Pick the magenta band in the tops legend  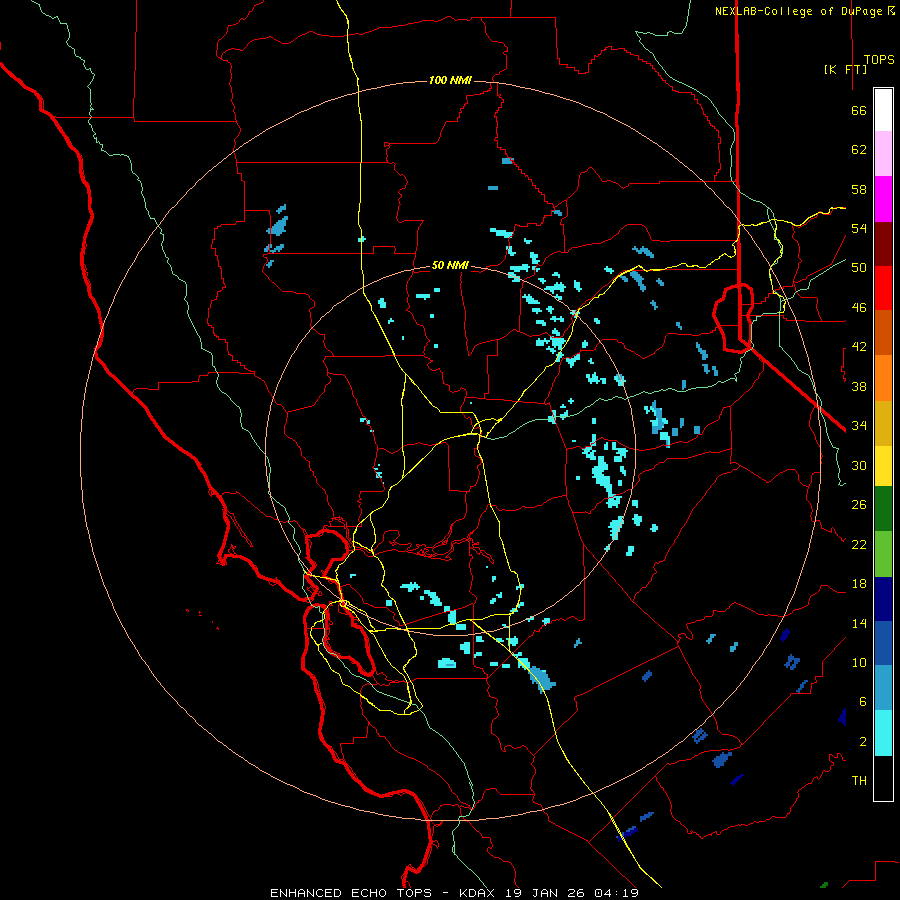883,199
